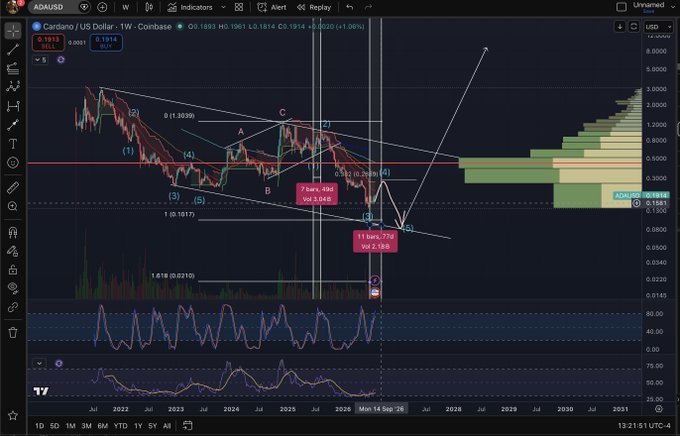
Task: Select the trend line drawing tool
Action: click(x=13, y=49)
